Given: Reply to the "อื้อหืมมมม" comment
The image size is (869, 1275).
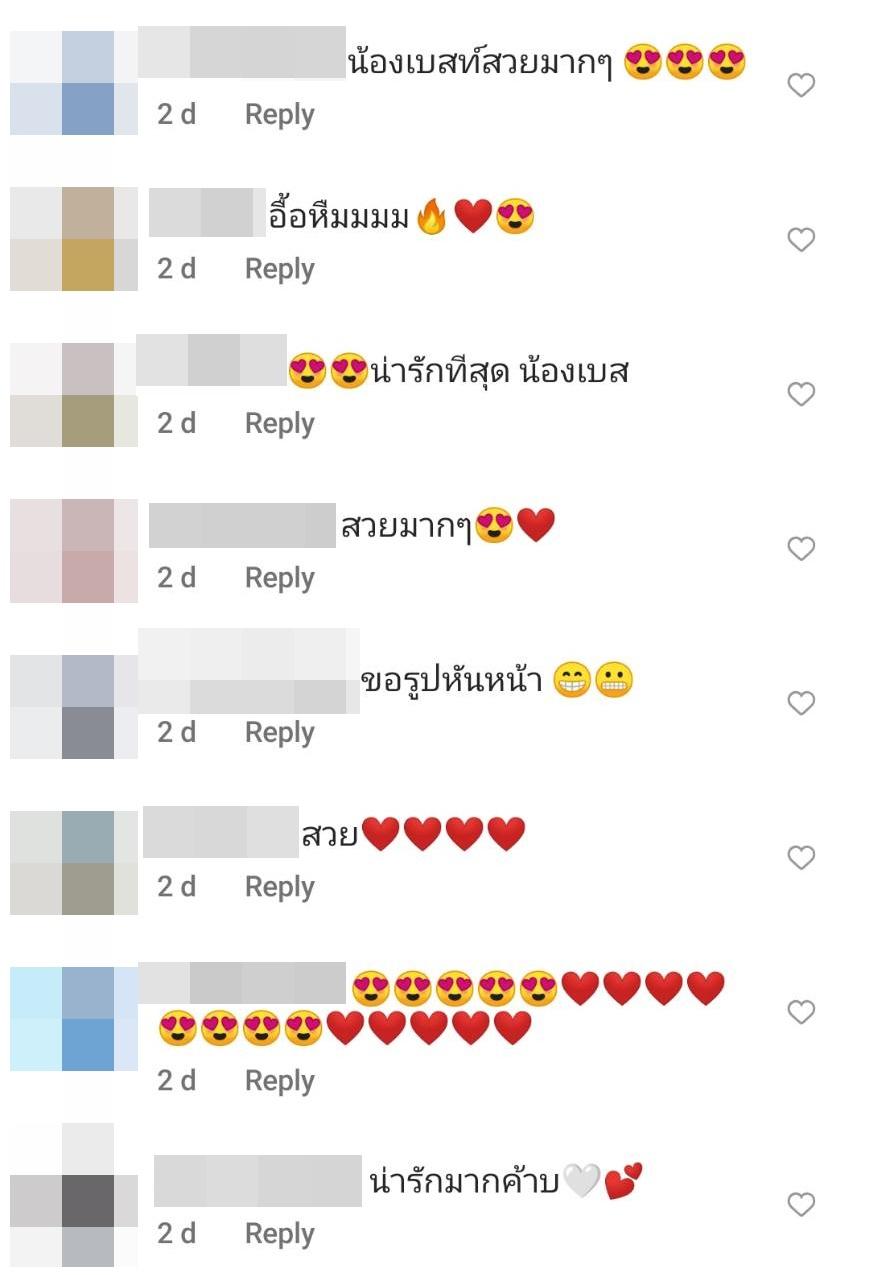Looking at the screenshot, I should click(280, 269).
